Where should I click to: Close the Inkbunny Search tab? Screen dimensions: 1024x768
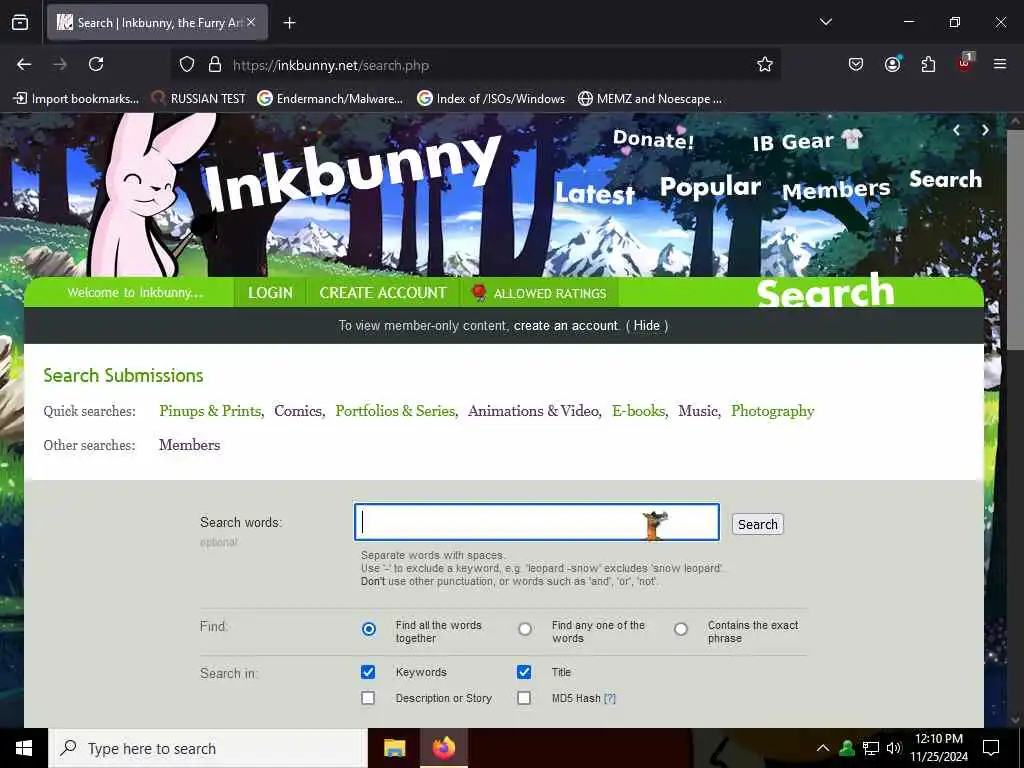point(251,22)
